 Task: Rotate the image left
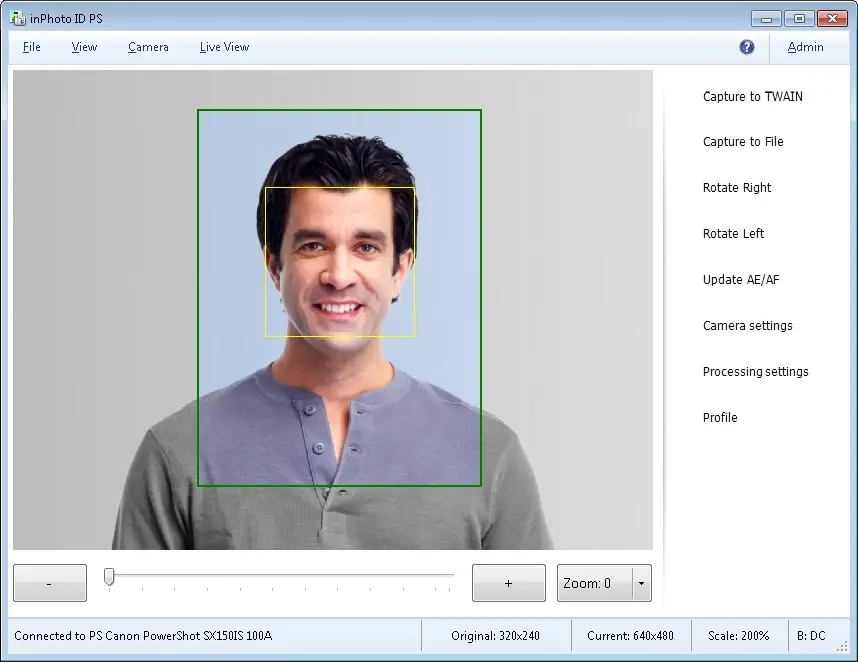coord(733,234)
